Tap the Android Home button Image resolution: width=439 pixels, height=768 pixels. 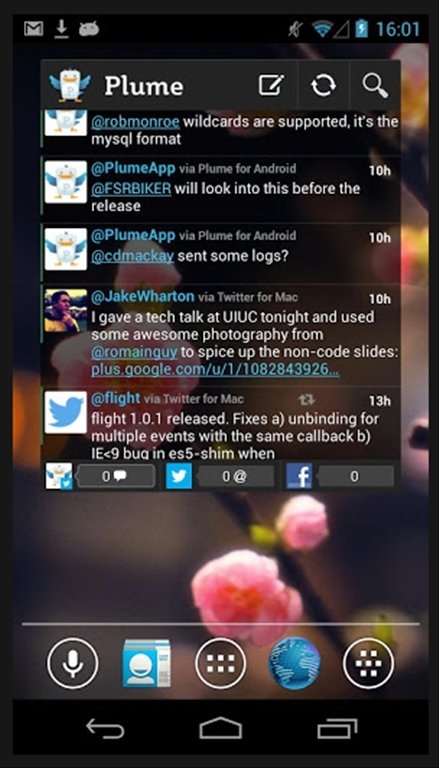(220, 728)
